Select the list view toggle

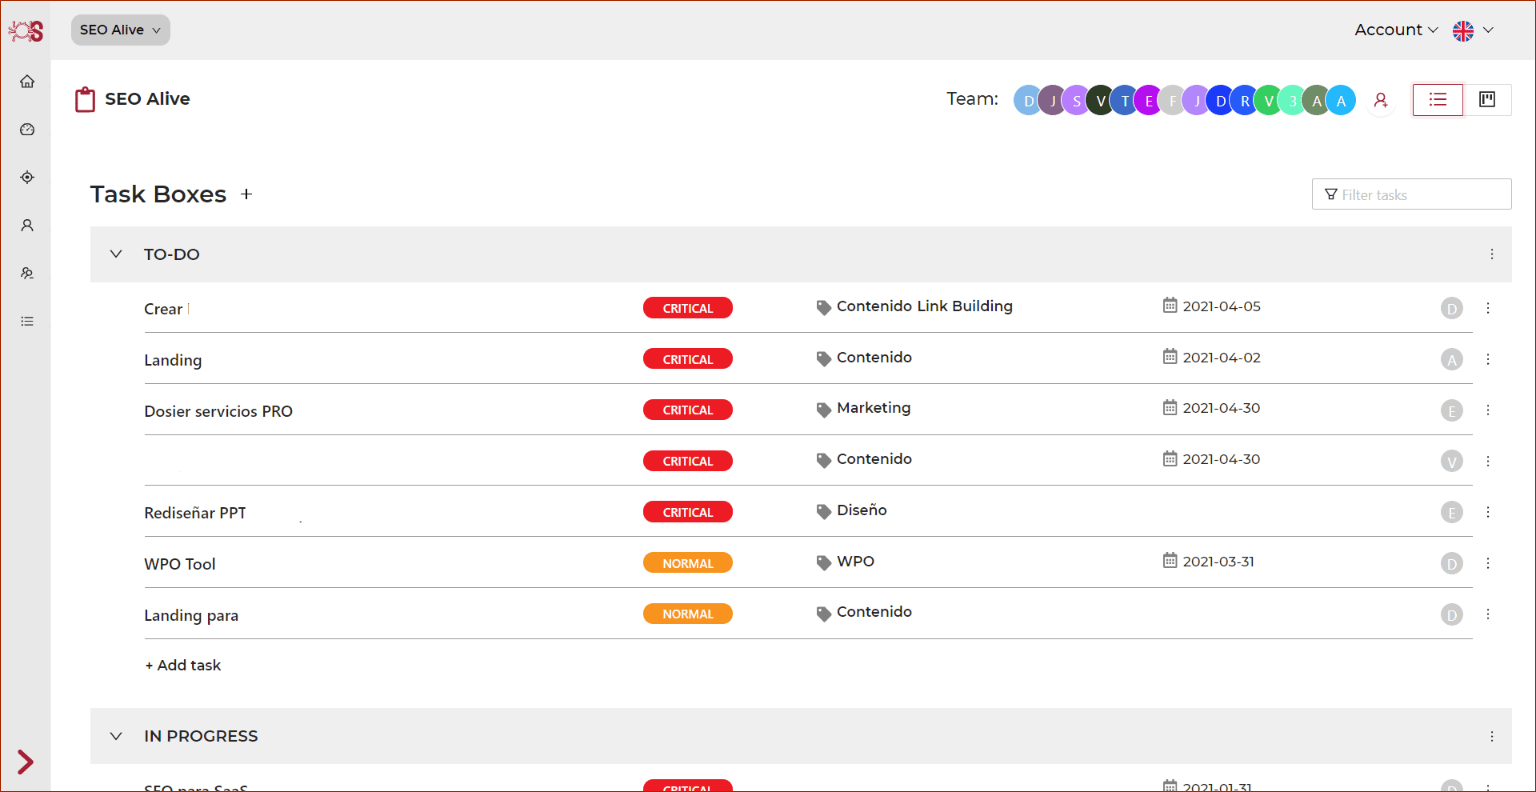[x=1437, y=99]
